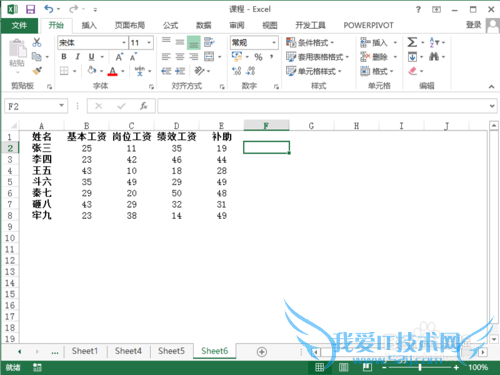Apply fill color with the paint bucket

click(92, 71)
